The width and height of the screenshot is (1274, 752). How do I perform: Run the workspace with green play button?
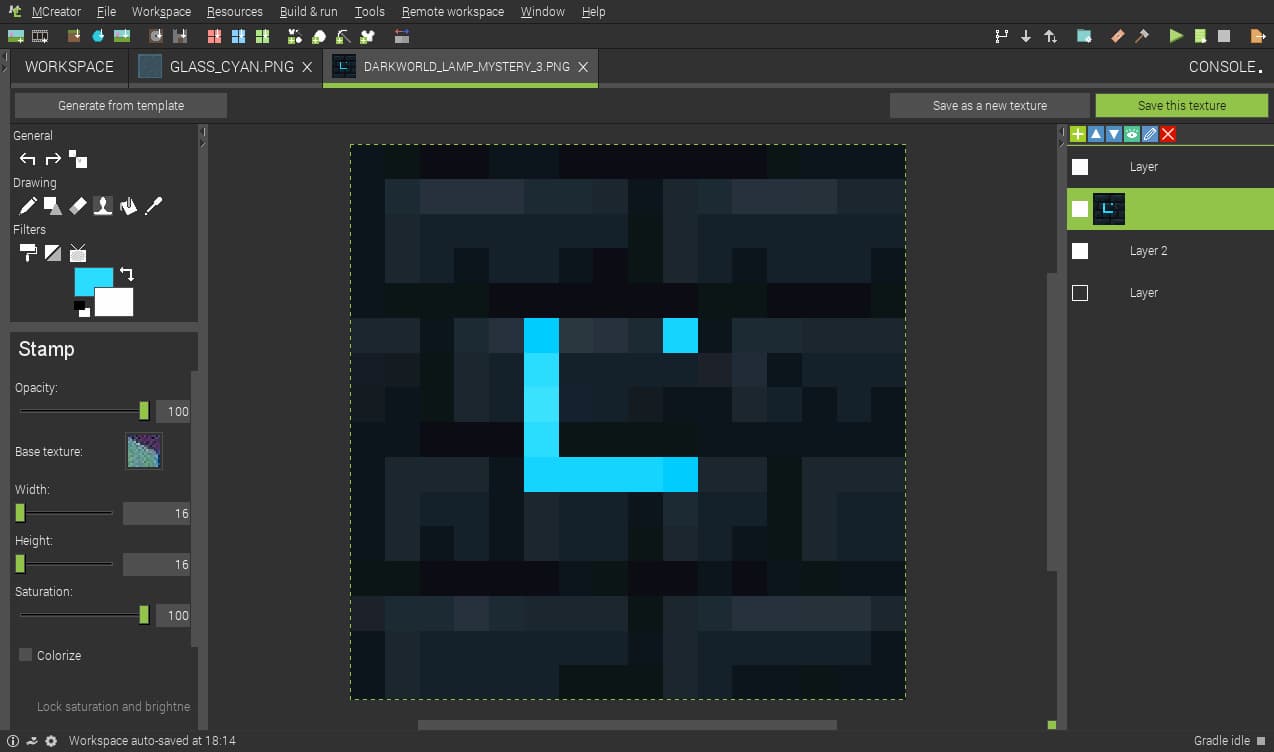[x=1176, y=35]
